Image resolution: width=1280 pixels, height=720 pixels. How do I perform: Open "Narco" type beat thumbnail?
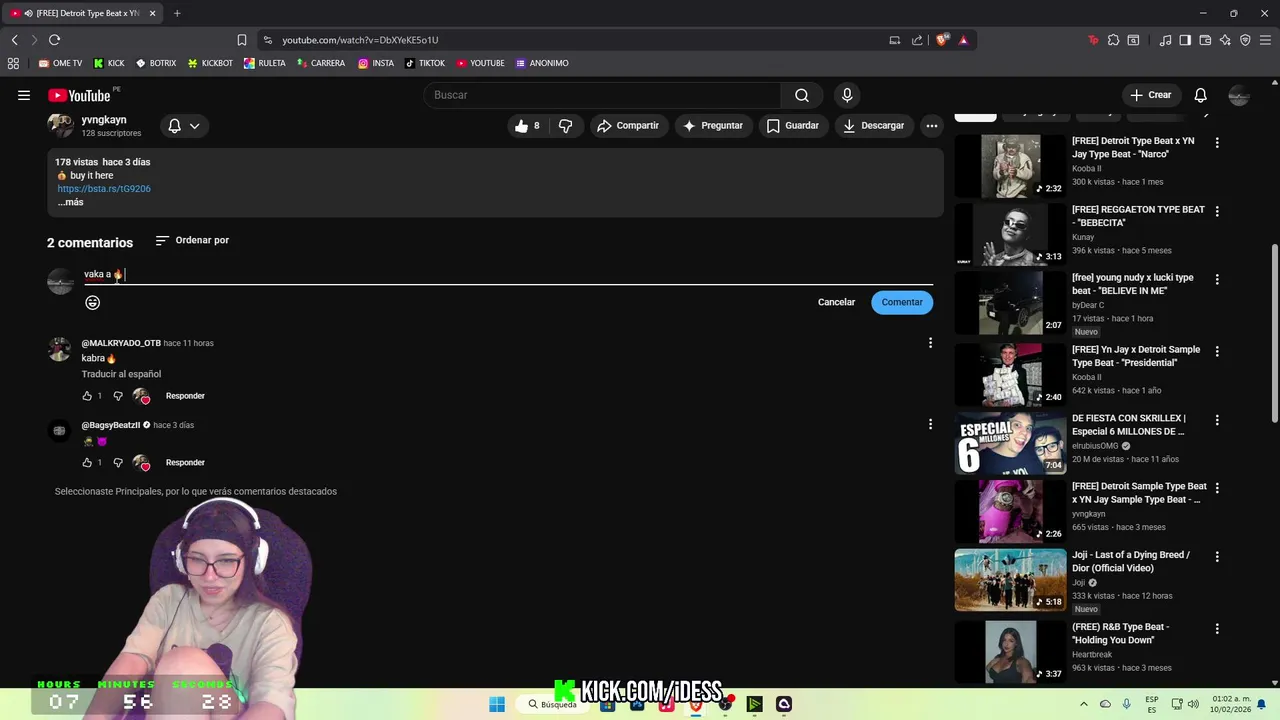1010,165
